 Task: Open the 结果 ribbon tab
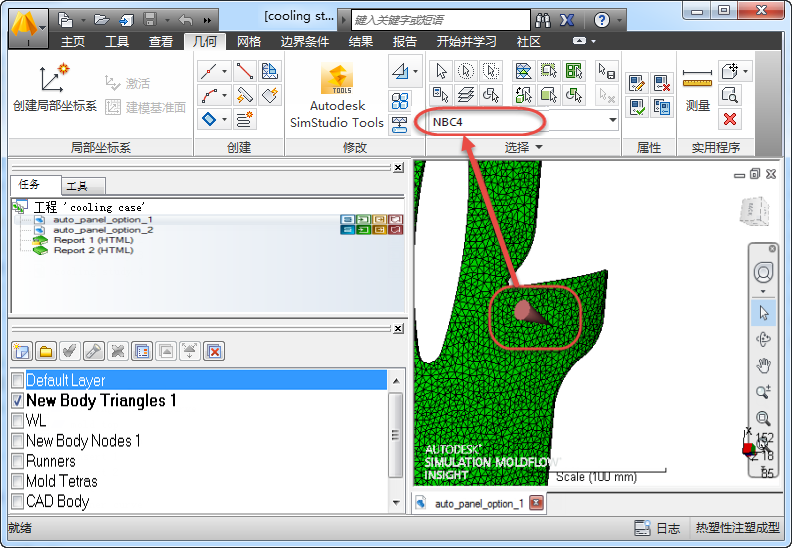click(x=361, y=41)
